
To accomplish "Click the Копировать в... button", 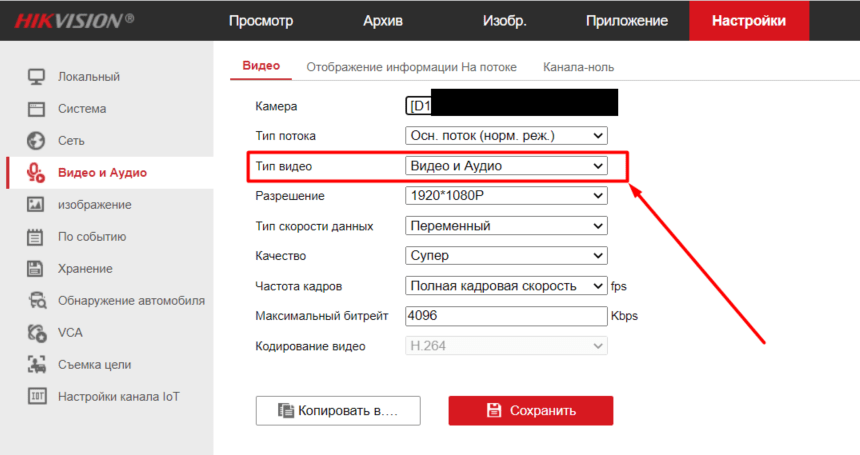I will pos(338,410).
